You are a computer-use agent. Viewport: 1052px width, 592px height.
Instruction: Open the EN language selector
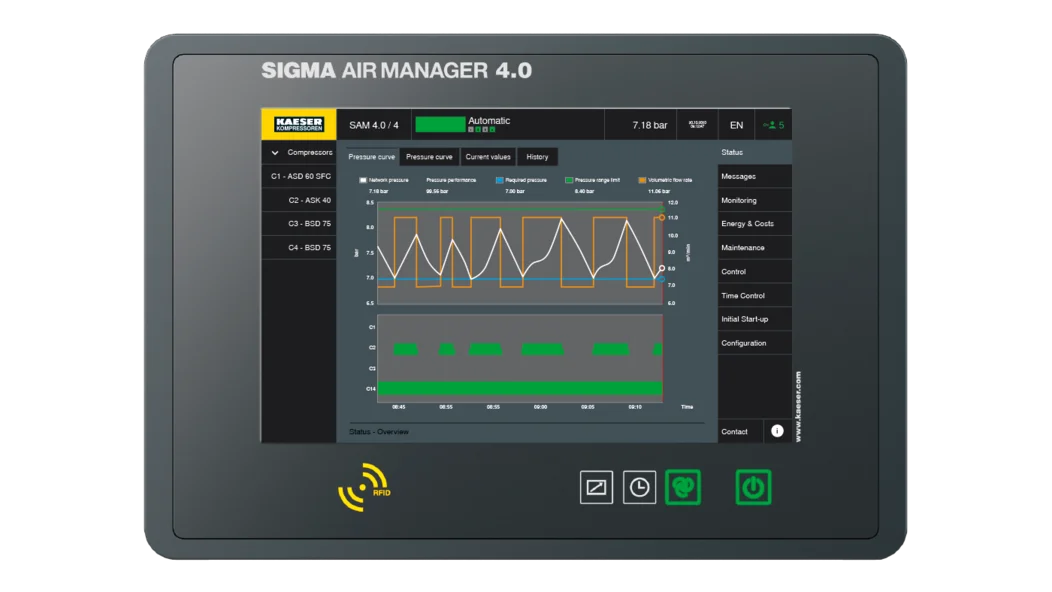pyautogui.click(x=736, y=125)
